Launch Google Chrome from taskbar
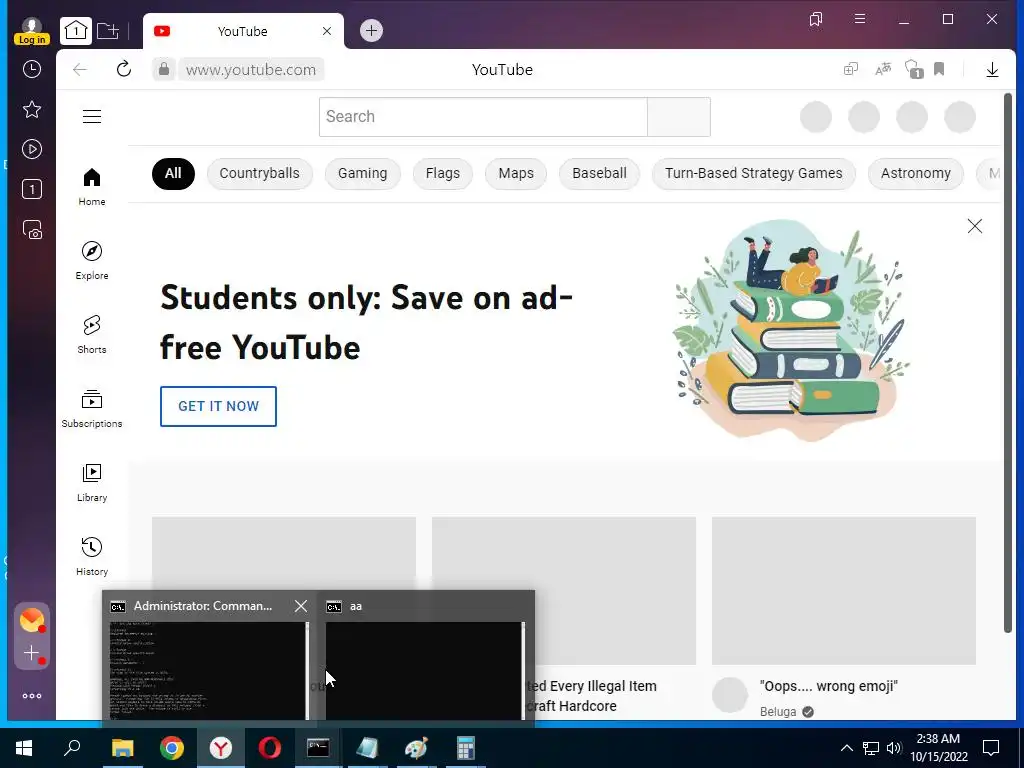The height and width of the screenshot is (768, 1024). tap(172, 748)
